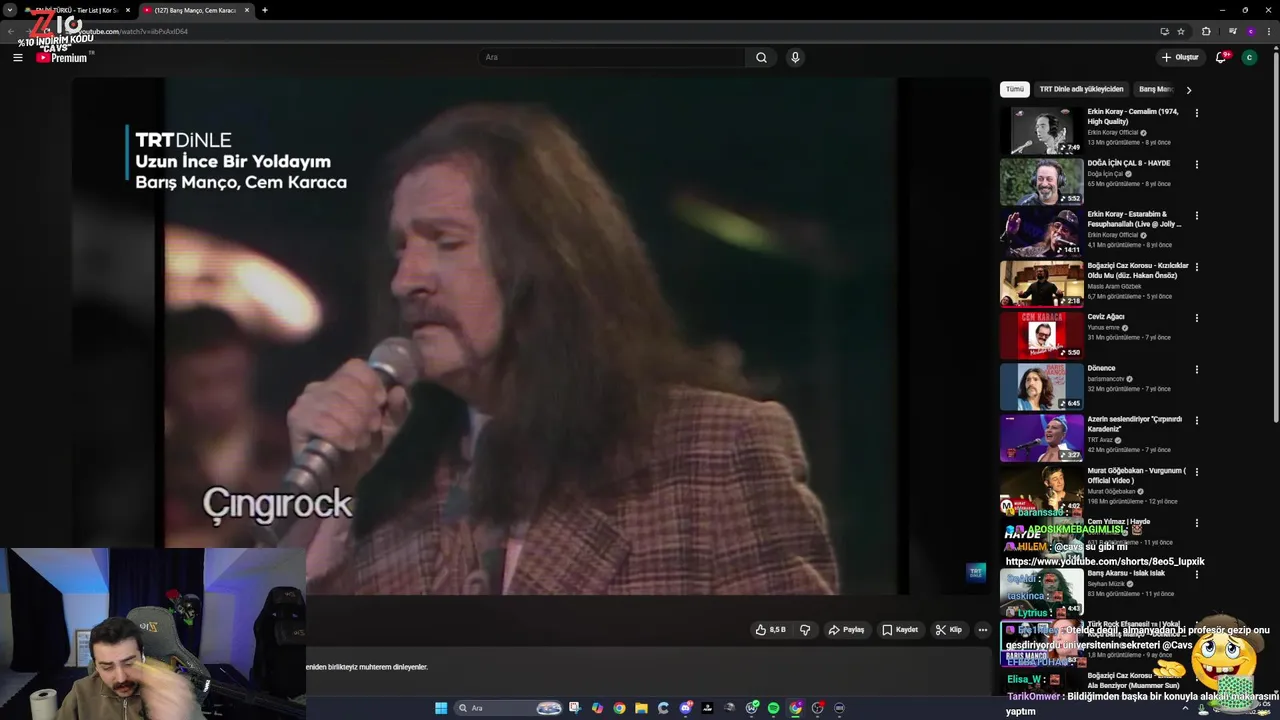Open File Explorer from the taskbar

[x=641, y=708]
